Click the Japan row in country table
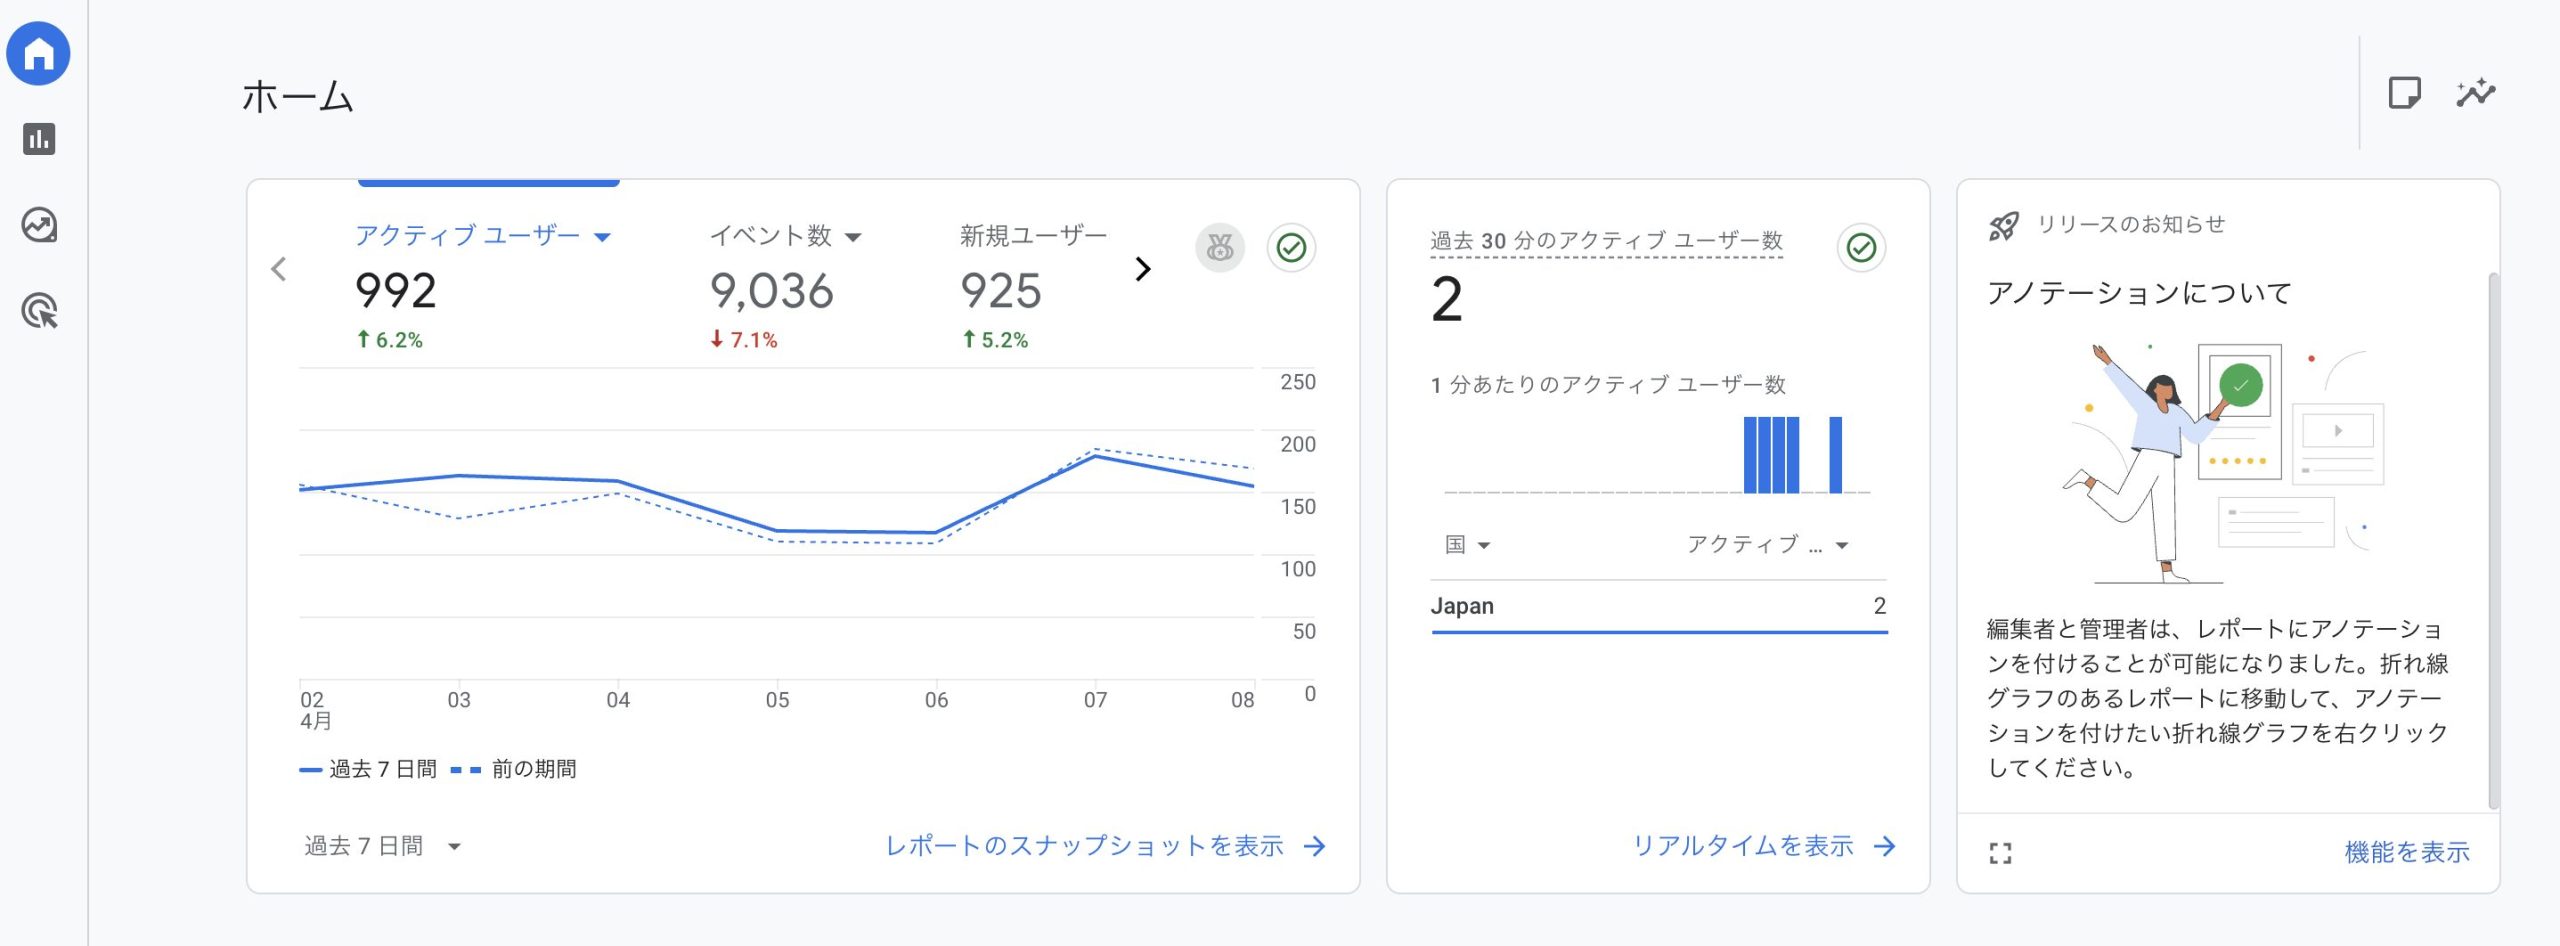2560x946 pixels. point(1658,606)
